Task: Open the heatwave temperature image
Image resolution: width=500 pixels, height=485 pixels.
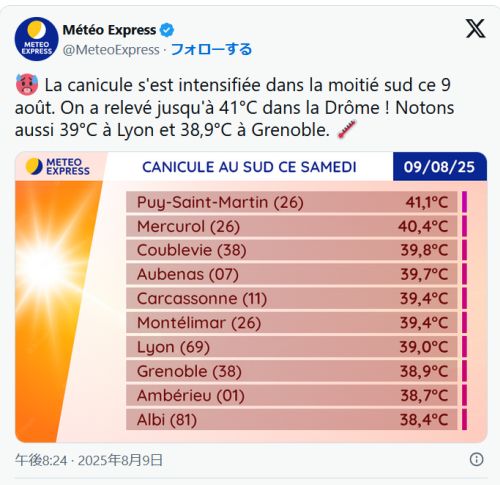Action: tap(251, 297)
